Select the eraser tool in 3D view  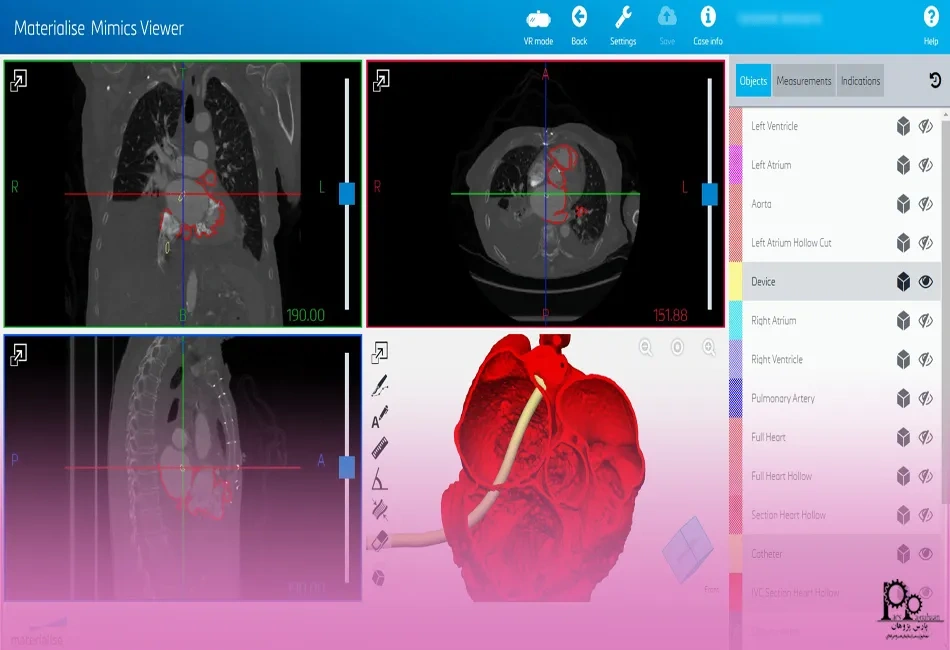click(x=379, y=541)
